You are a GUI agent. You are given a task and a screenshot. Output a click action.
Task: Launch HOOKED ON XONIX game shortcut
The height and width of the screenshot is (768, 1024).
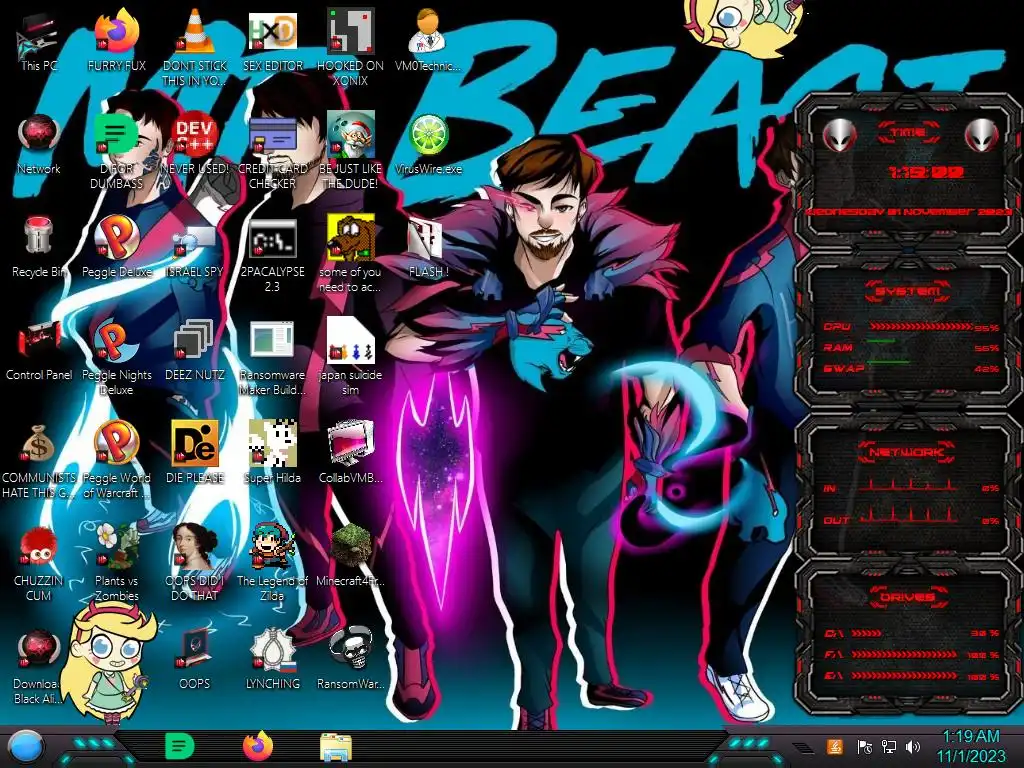(x=350, y=46)
